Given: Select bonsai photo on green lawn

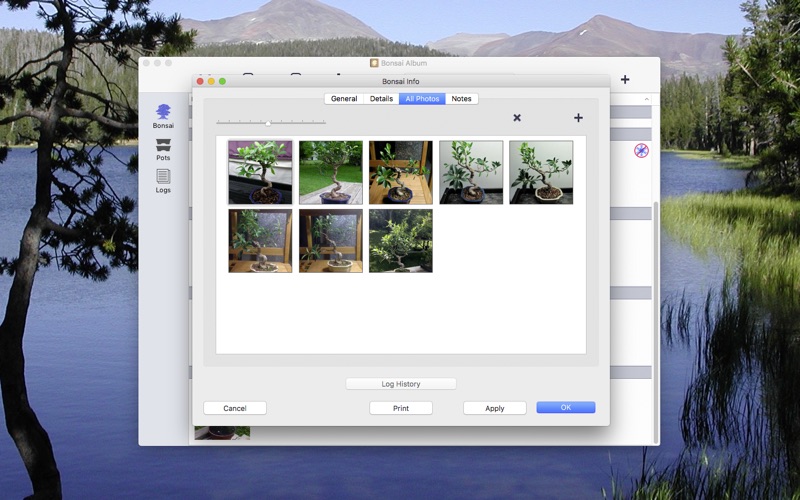Looking at the screenshot, I should [x=331, y=172].
